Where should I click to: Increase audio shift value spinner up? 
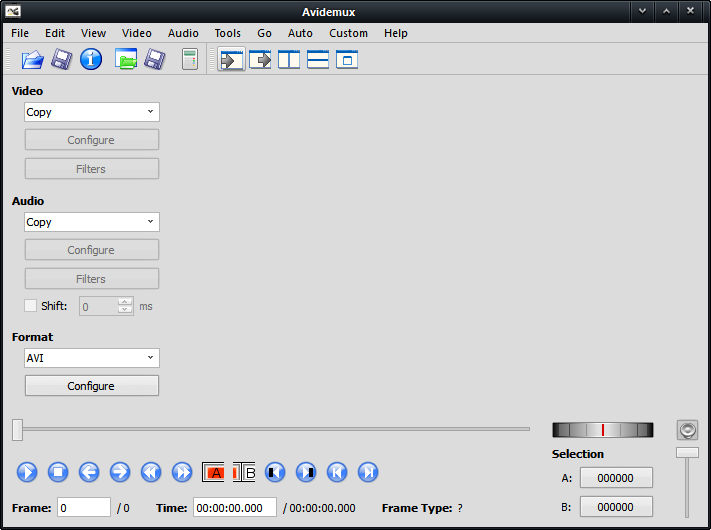[x=125, y=302]
